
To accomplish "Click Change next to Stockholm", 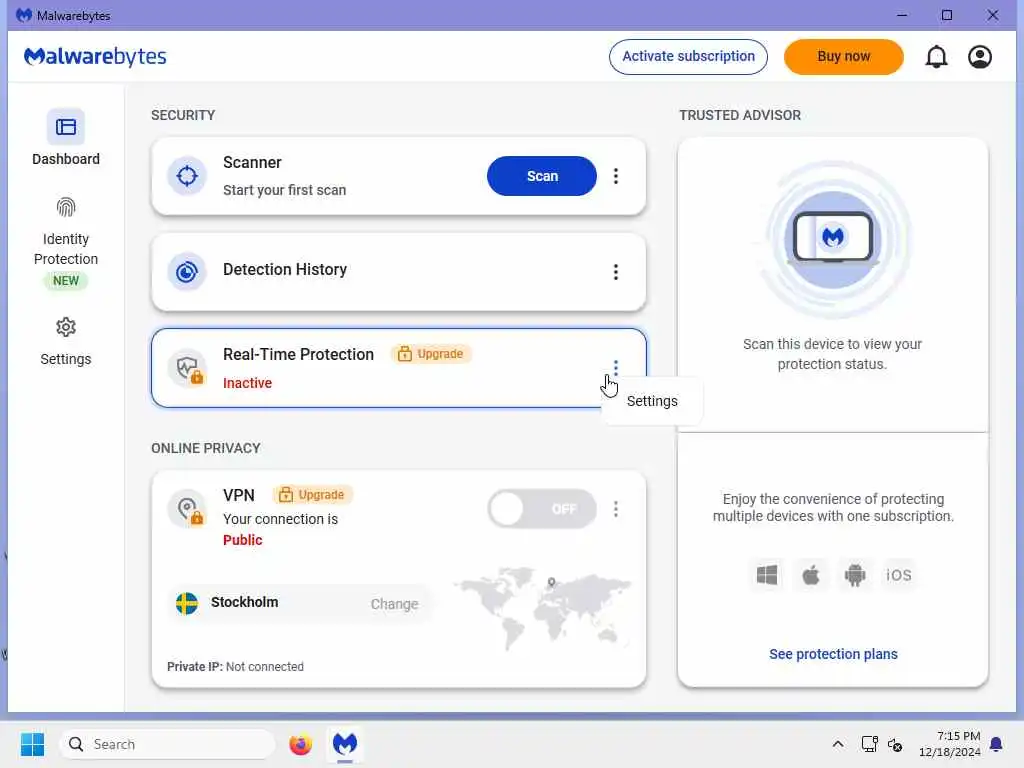I will (394, 604).
